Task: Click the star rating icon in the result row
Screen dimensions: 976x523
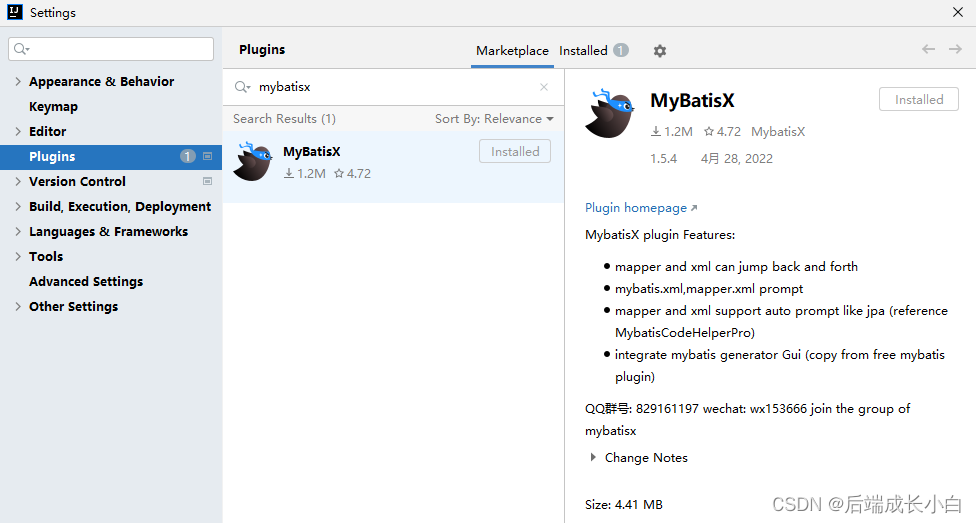Action: pyautogui.click(x=339, y=174)
